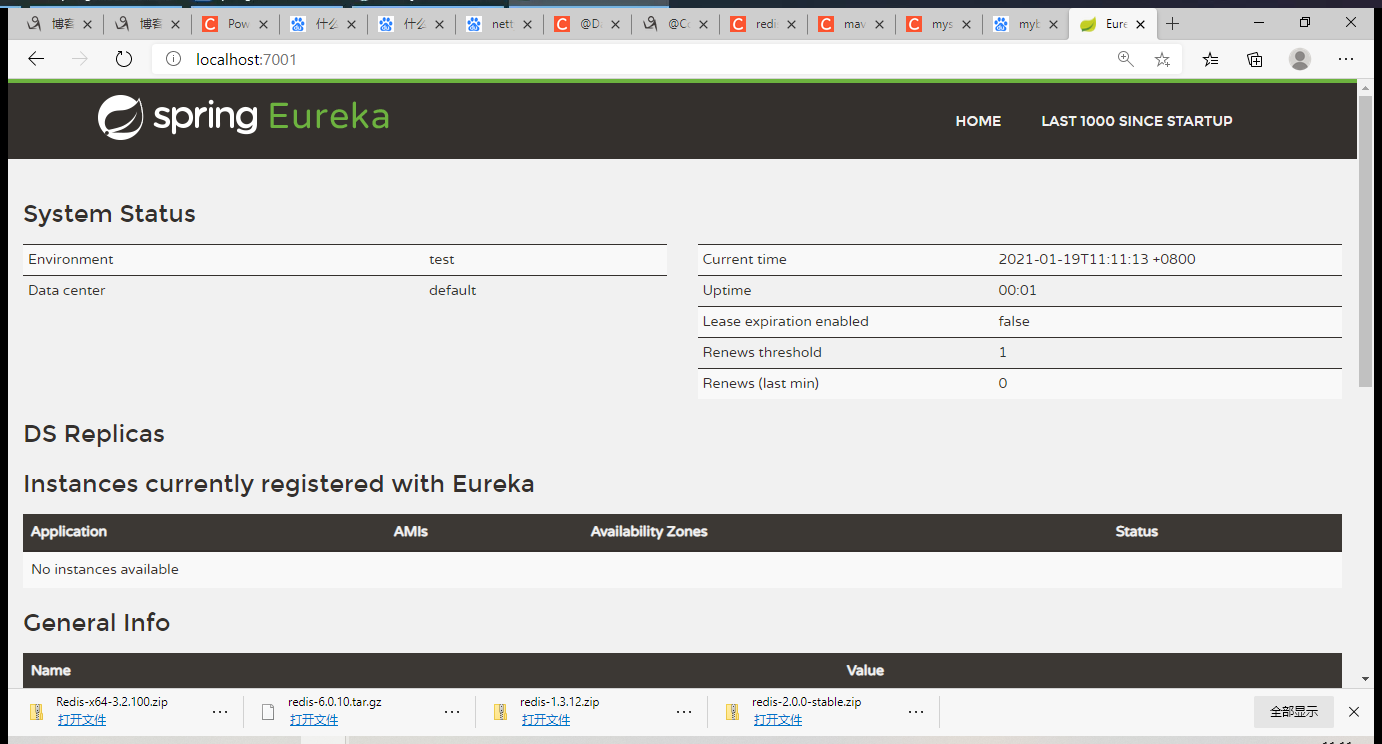Open the Collections panel
This screenshot has height=744, width=1382.
point(1255,60)
